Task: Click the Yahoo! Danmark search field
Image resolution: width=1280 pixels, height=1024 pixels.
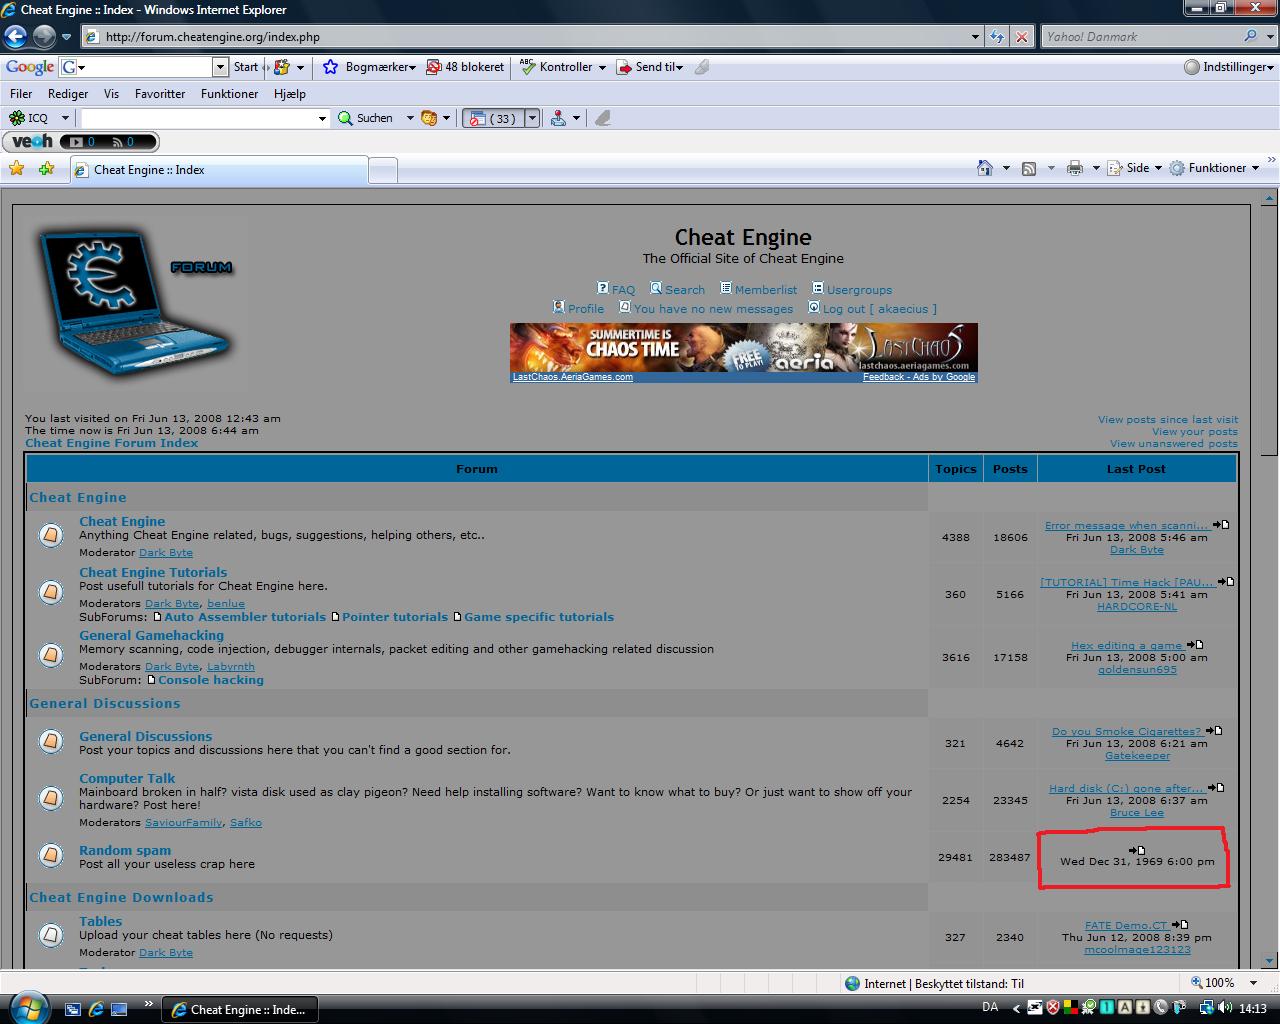Action: [x=1140, y=37]
